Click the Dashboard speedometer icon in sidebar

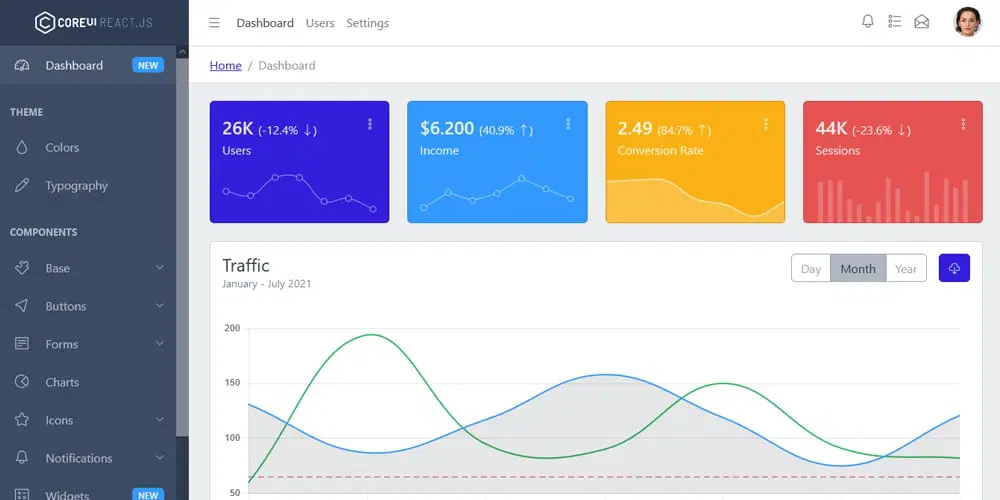click(22, 65)
